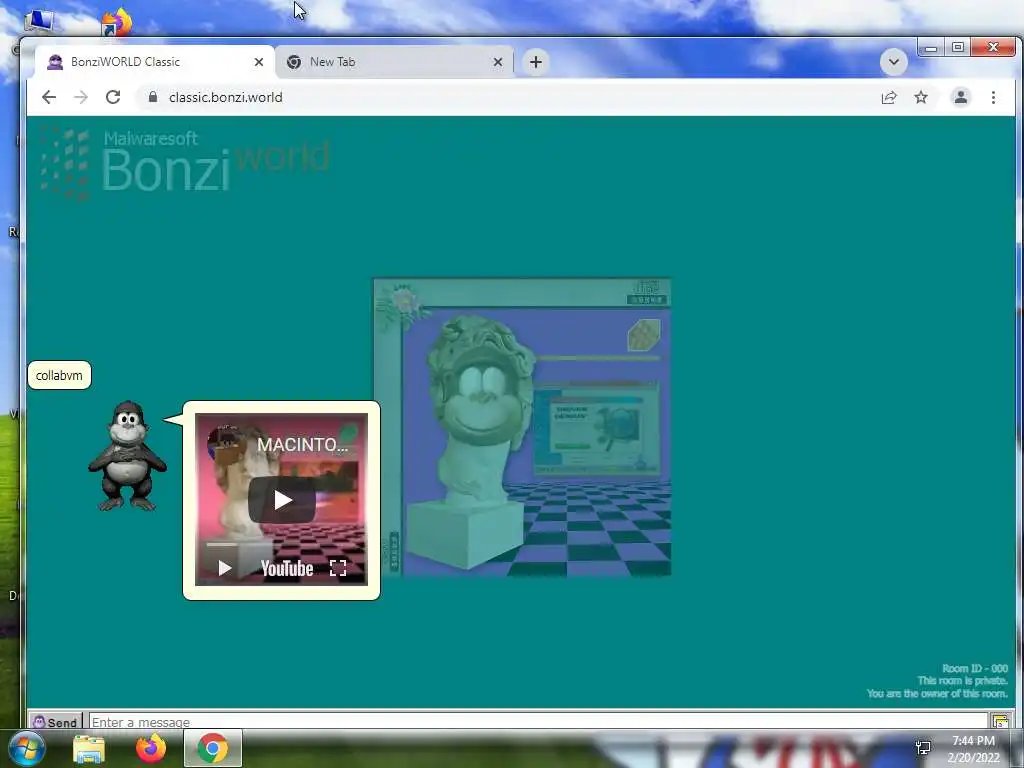1024x768 pixels.
Task: Minimize the Chrome window
Action: click(931, 47)
